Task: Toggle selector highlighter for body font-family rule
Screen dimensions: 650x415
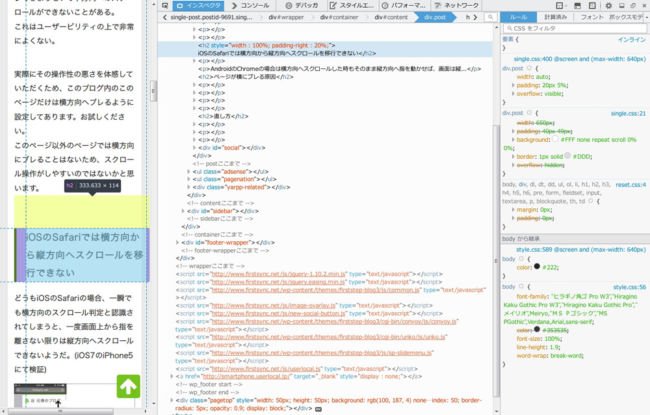Action: 521,286
